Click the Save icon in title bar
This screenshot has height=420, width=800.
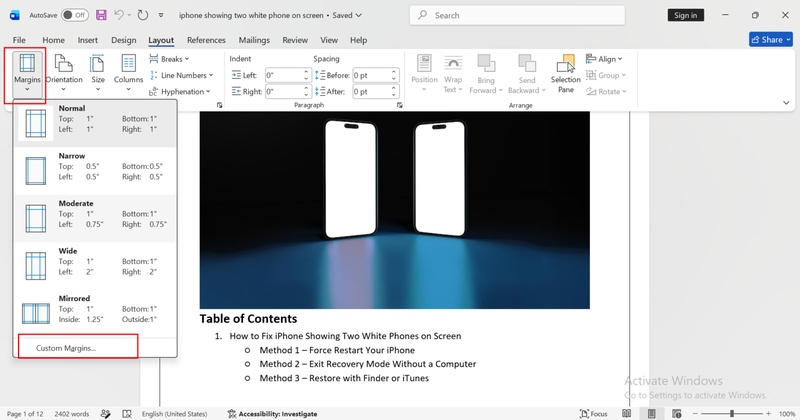tap(101, 15)
